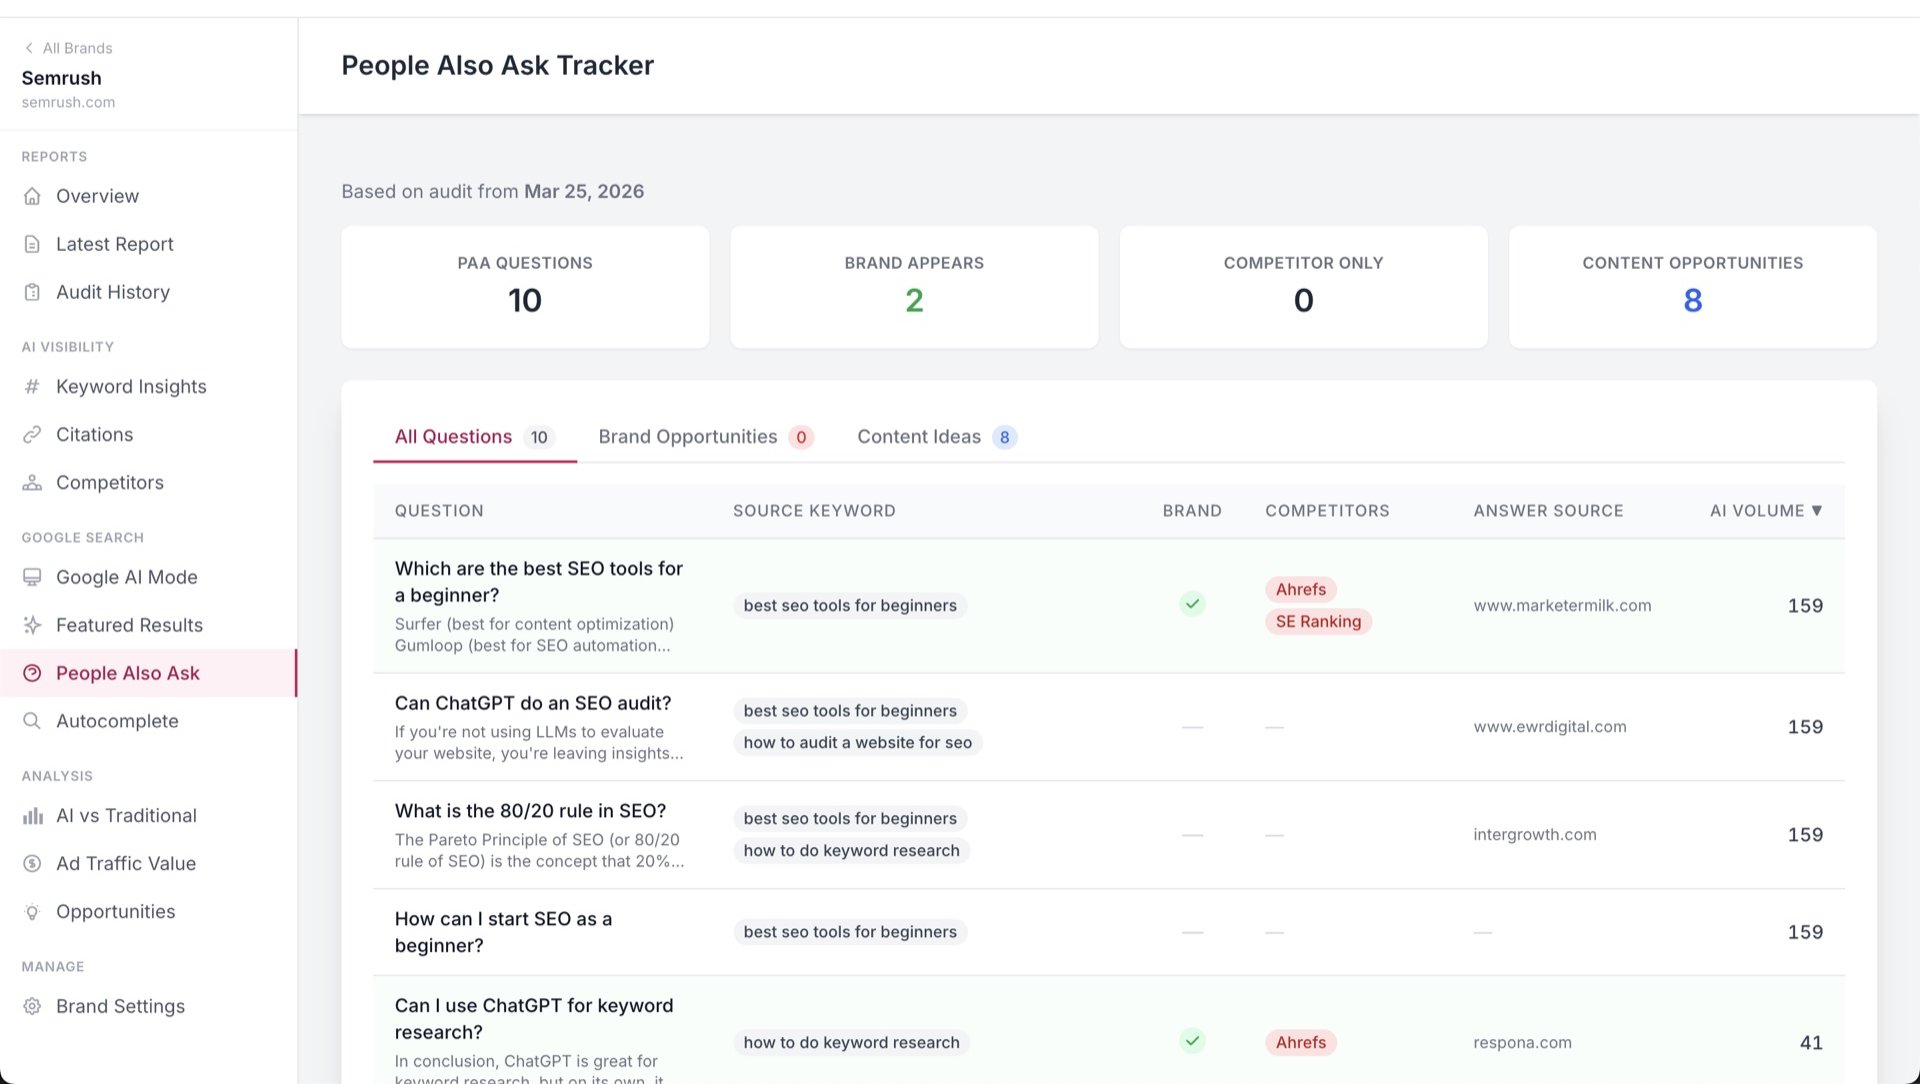The image size is (1920, 1084).
Task: Click the Keyword Insights hash icon
Action: point(32,387)
